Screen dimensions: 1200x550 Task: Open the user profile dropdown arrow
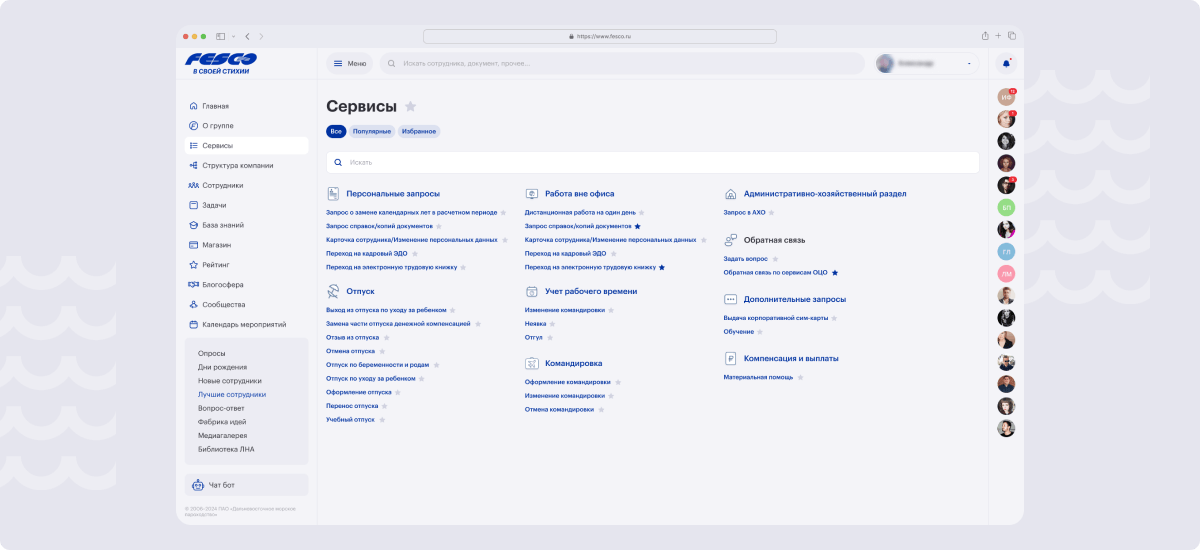coord(969,64)
